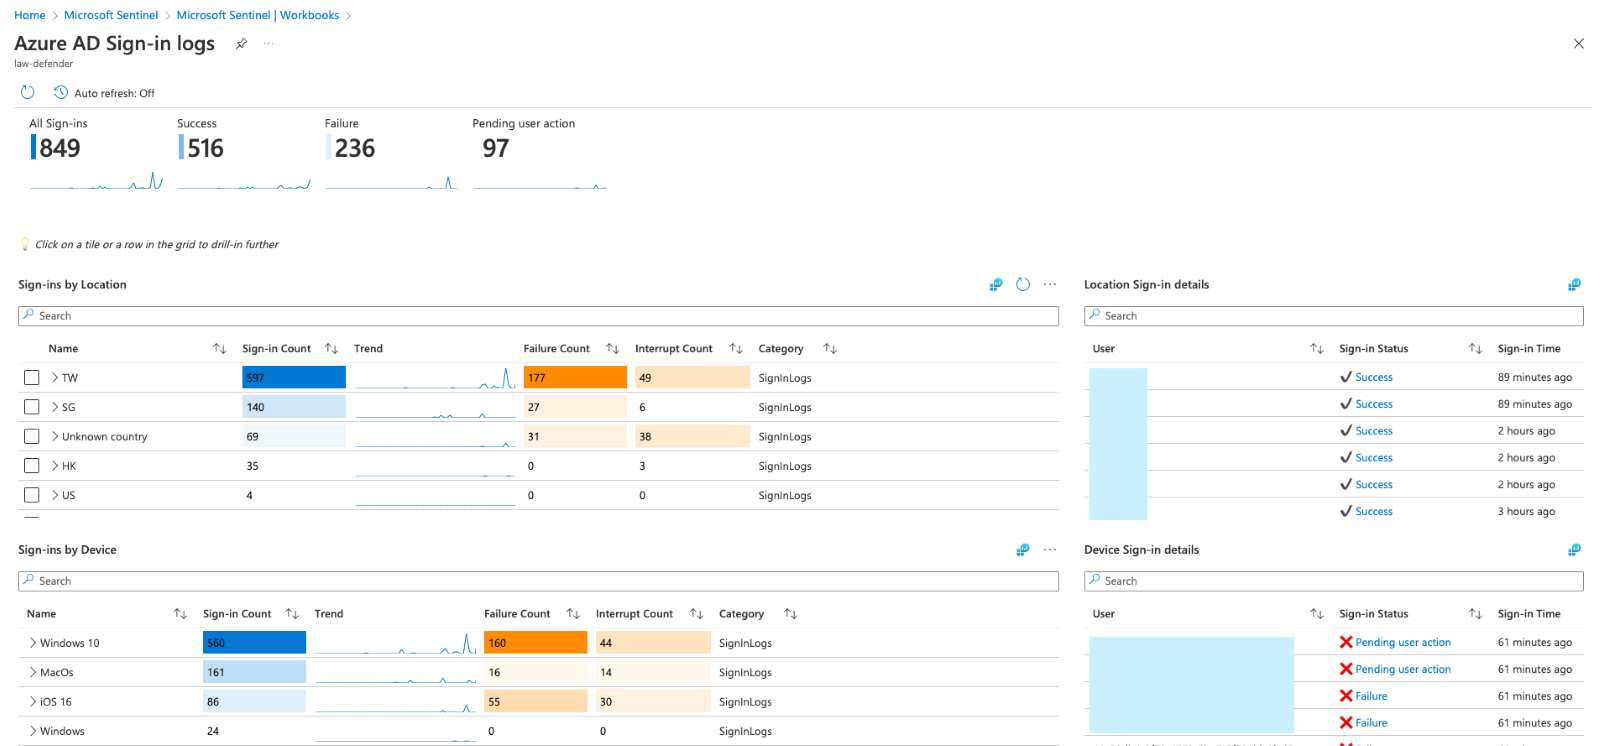Open the ellipsis menu beside the workbook title

[x=269, y=43]
